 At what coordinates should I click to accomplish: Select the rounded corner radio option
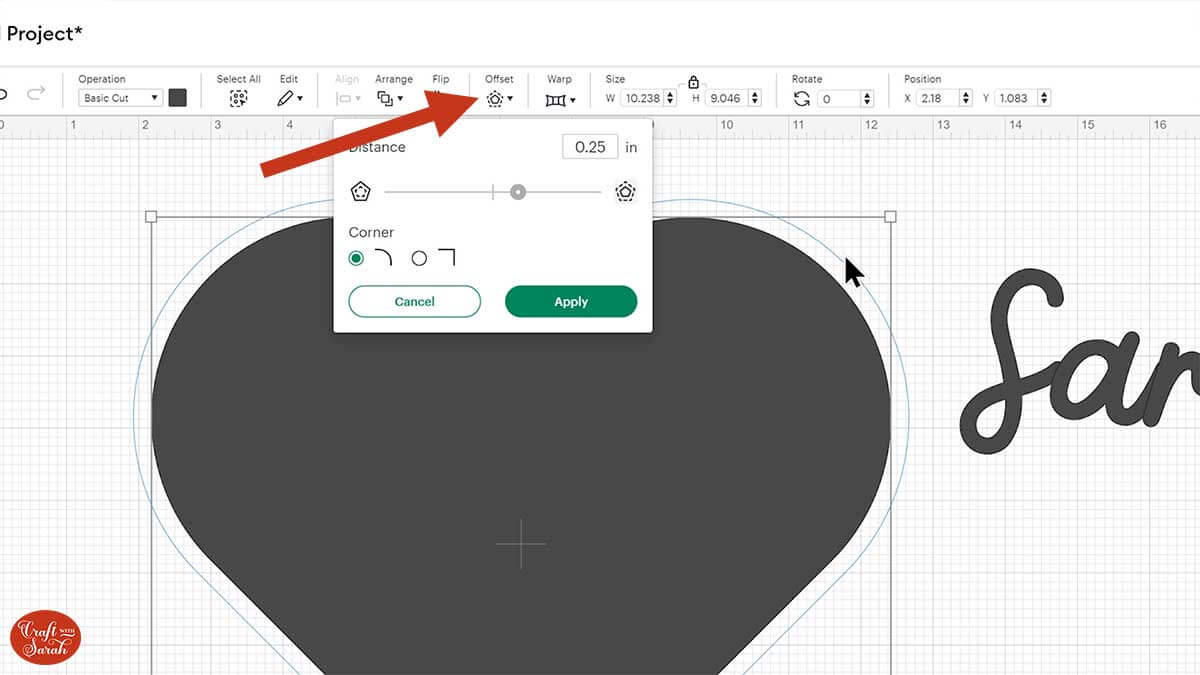(x=356, y=257)
